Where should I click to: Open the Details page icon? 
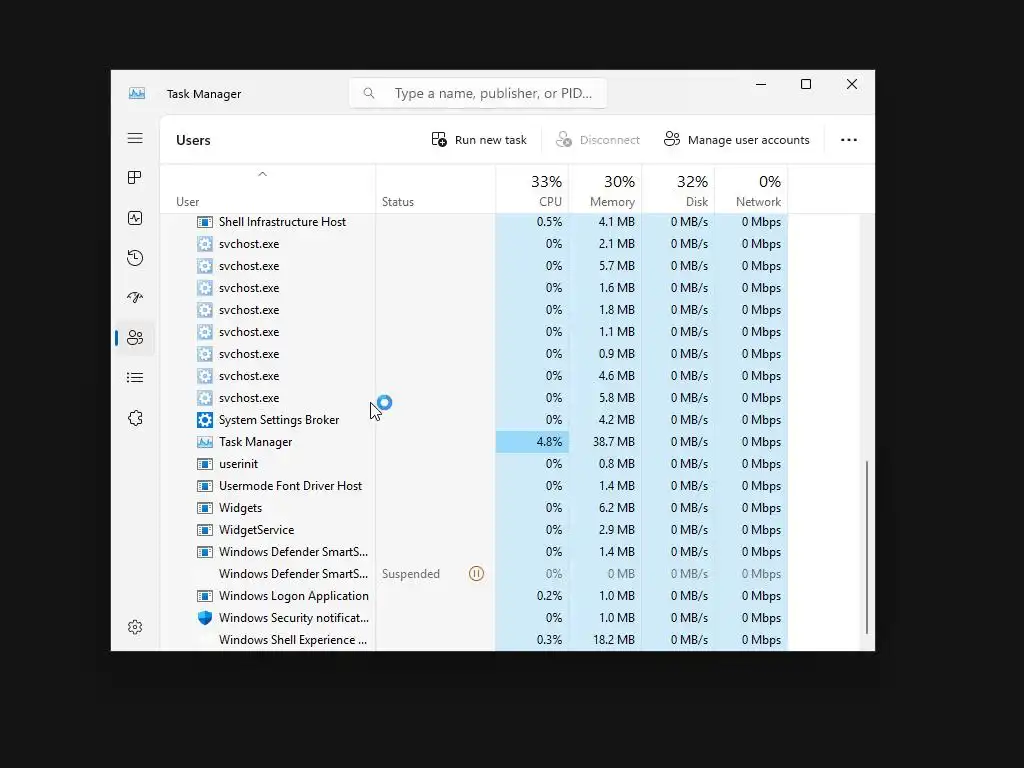[x=135, y=377]
